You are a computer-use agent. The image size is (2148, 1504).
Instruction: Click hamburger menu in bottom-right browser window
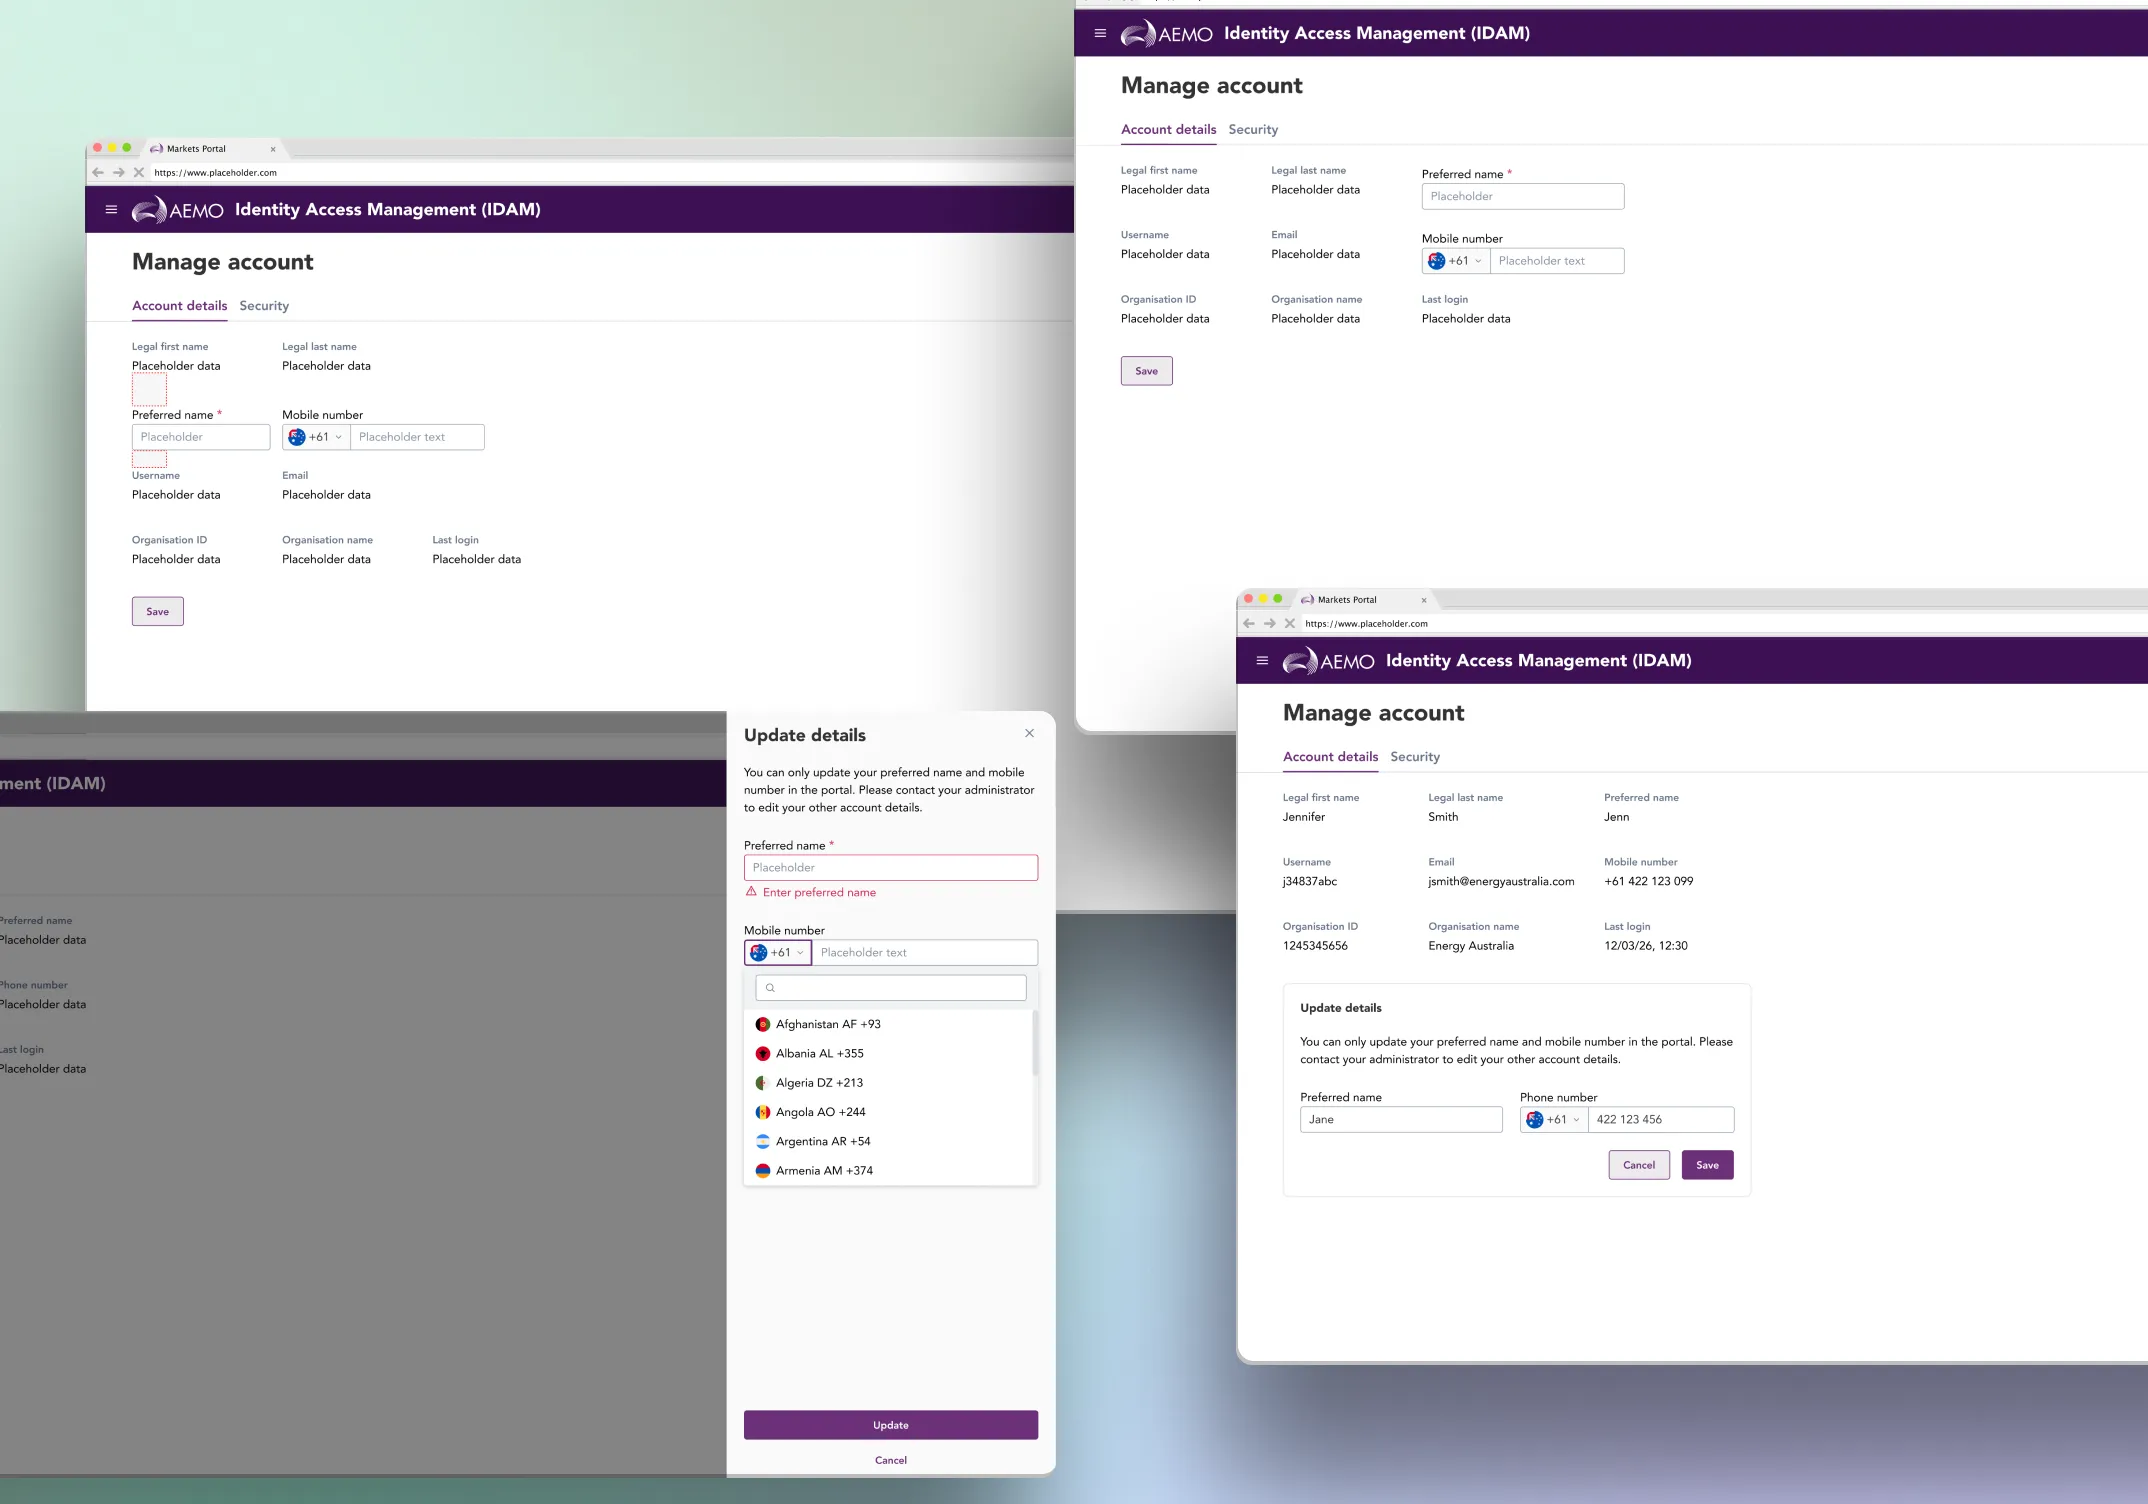pos(1262,660)
